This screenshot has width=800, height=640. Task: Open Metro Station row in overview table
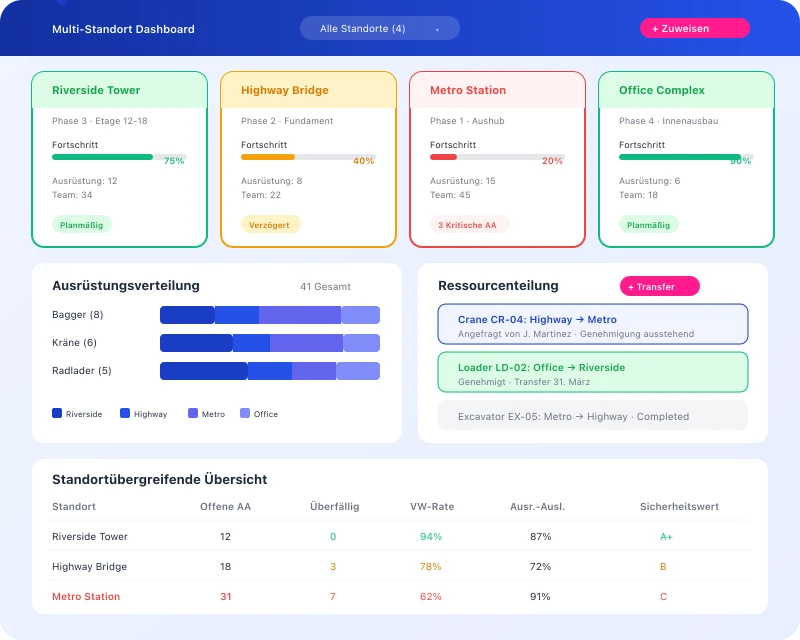(88, 596)
